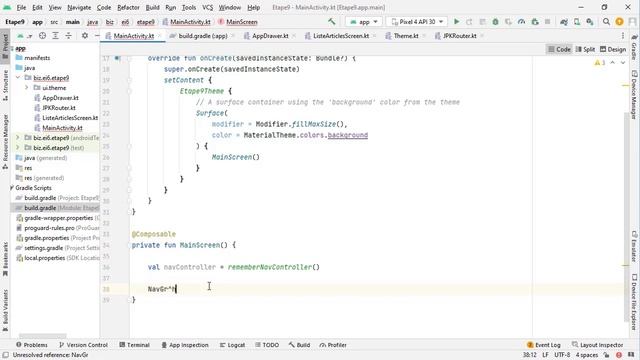Screen dimensions: 640x360
Task: Open the Pixel 4 API 30 device dropdown
Action: [x=417, y=22]
